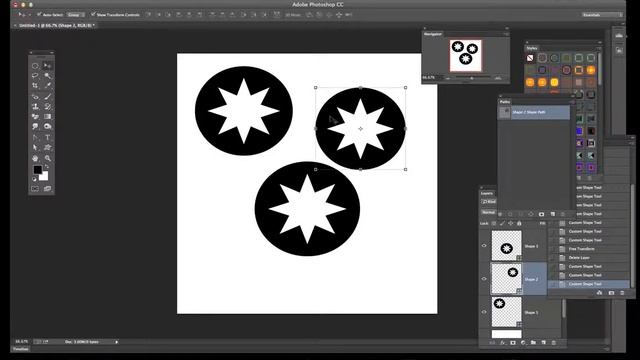The height and width of the screenshot is (360, 640).
Task: Delete current state in History panel
Action: (x=622, y=293)
